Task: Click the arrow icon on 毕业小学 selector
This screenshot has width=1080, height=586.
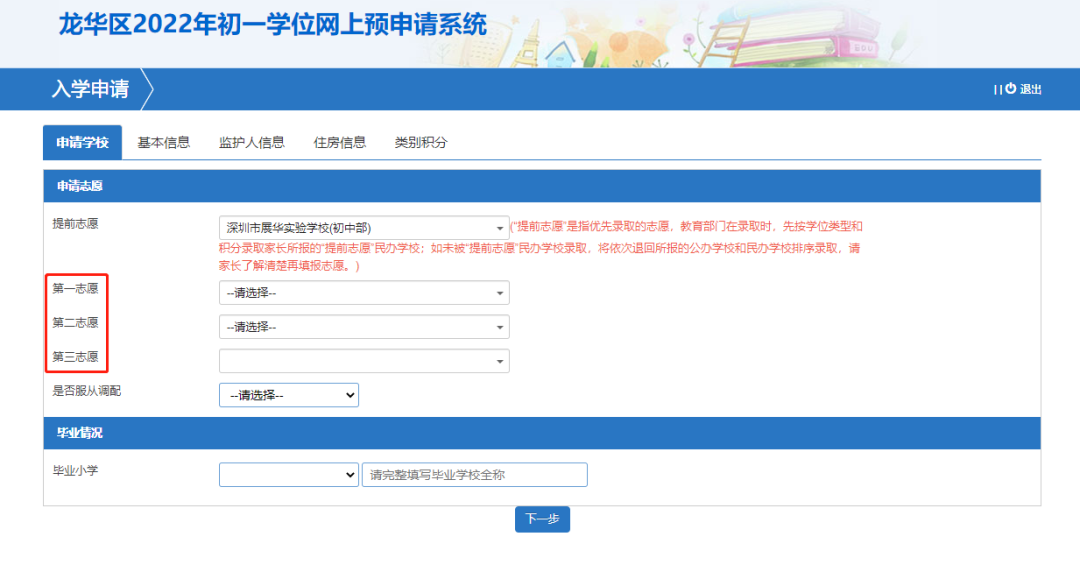Action: coord(349,474)
